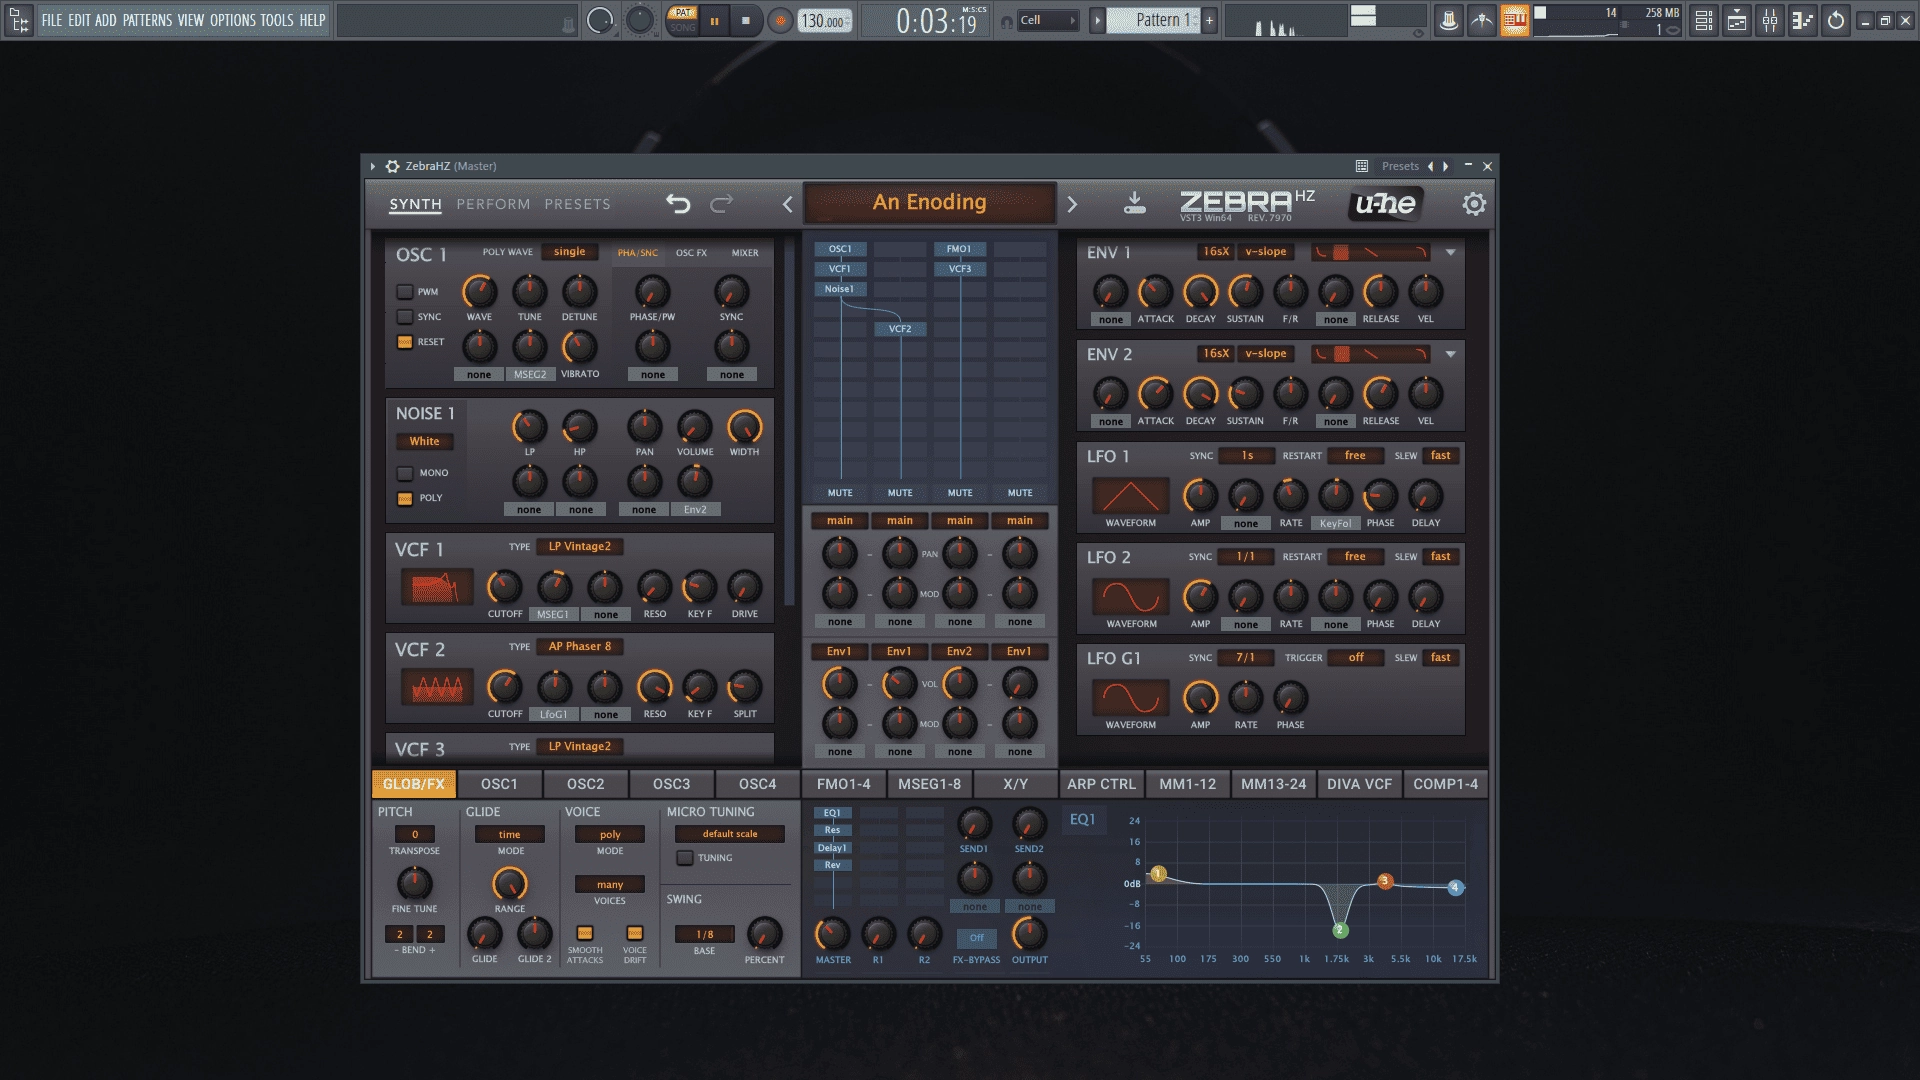Open ZebraHZ settings gear
The width and height of the screenshot is (1920, 1080).
click(x=1474, y=204)
